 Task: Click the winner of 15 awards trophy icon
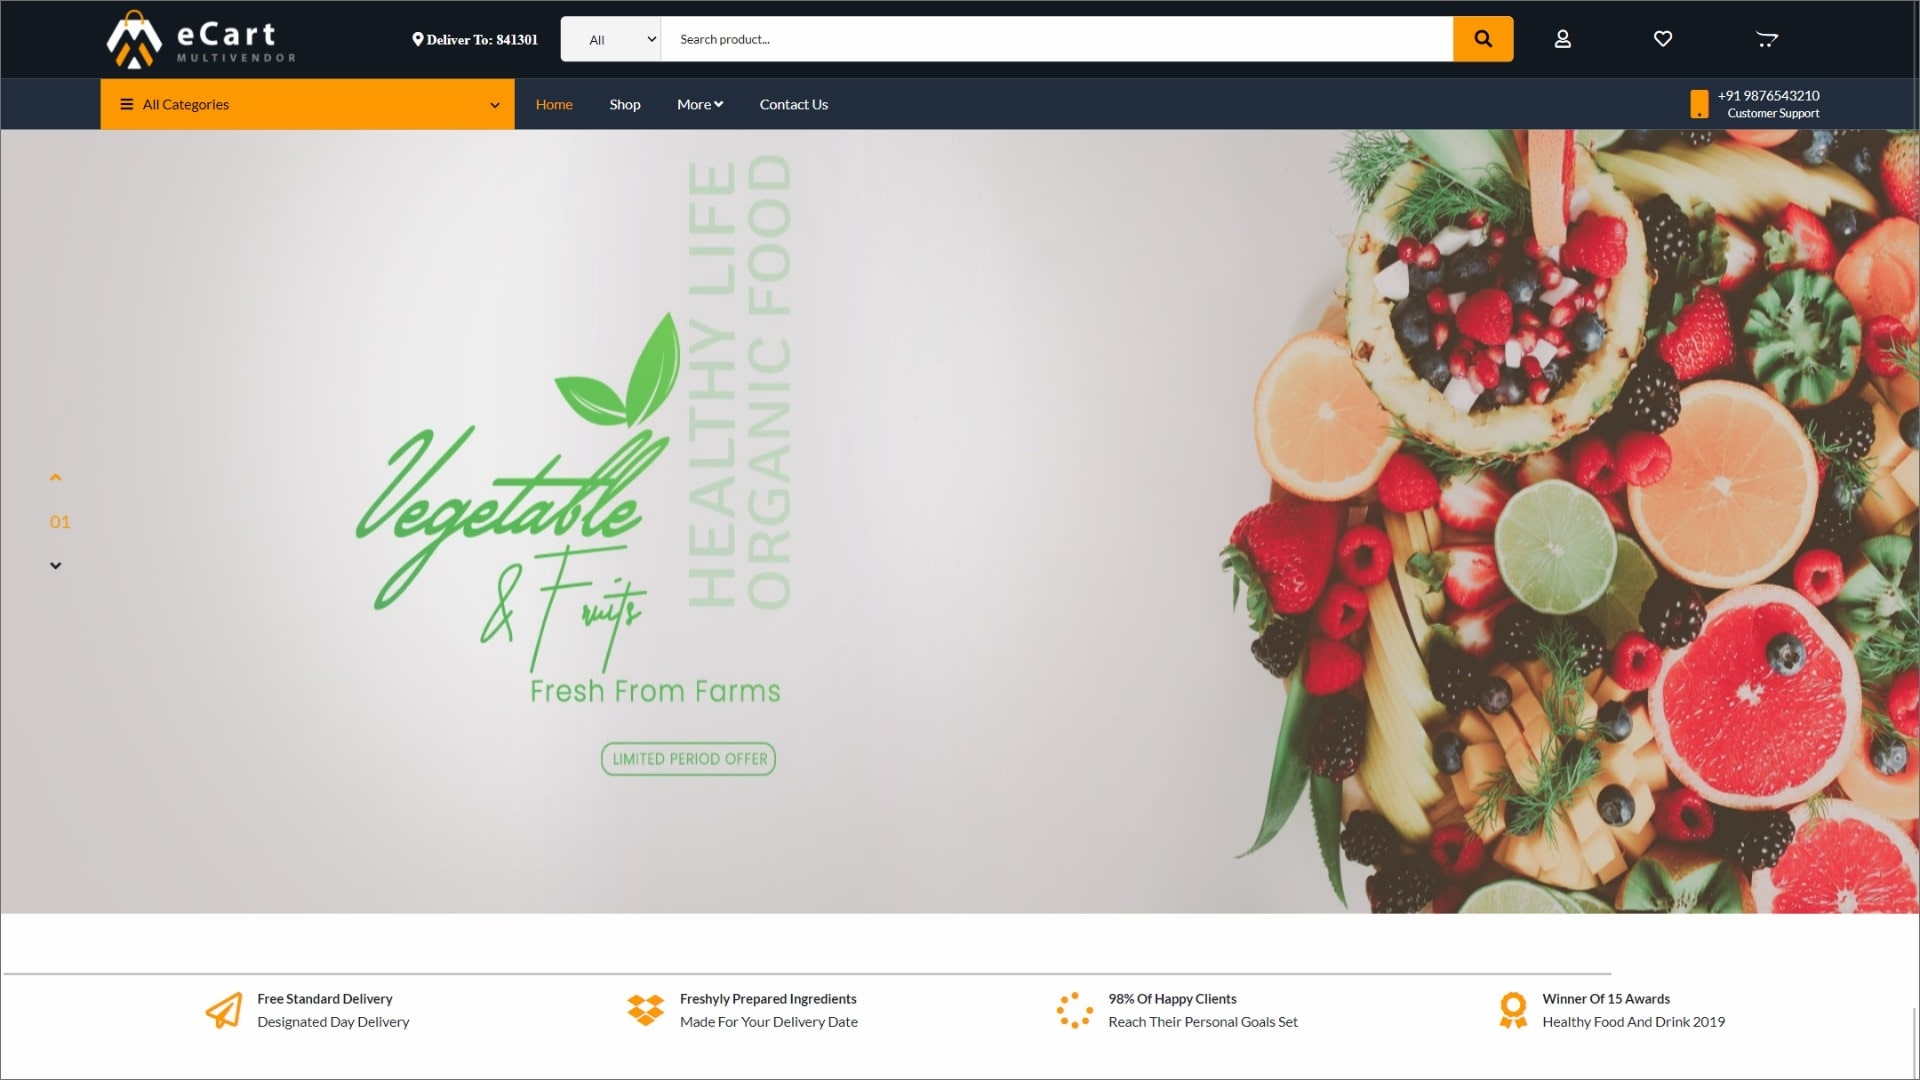1513,1009
